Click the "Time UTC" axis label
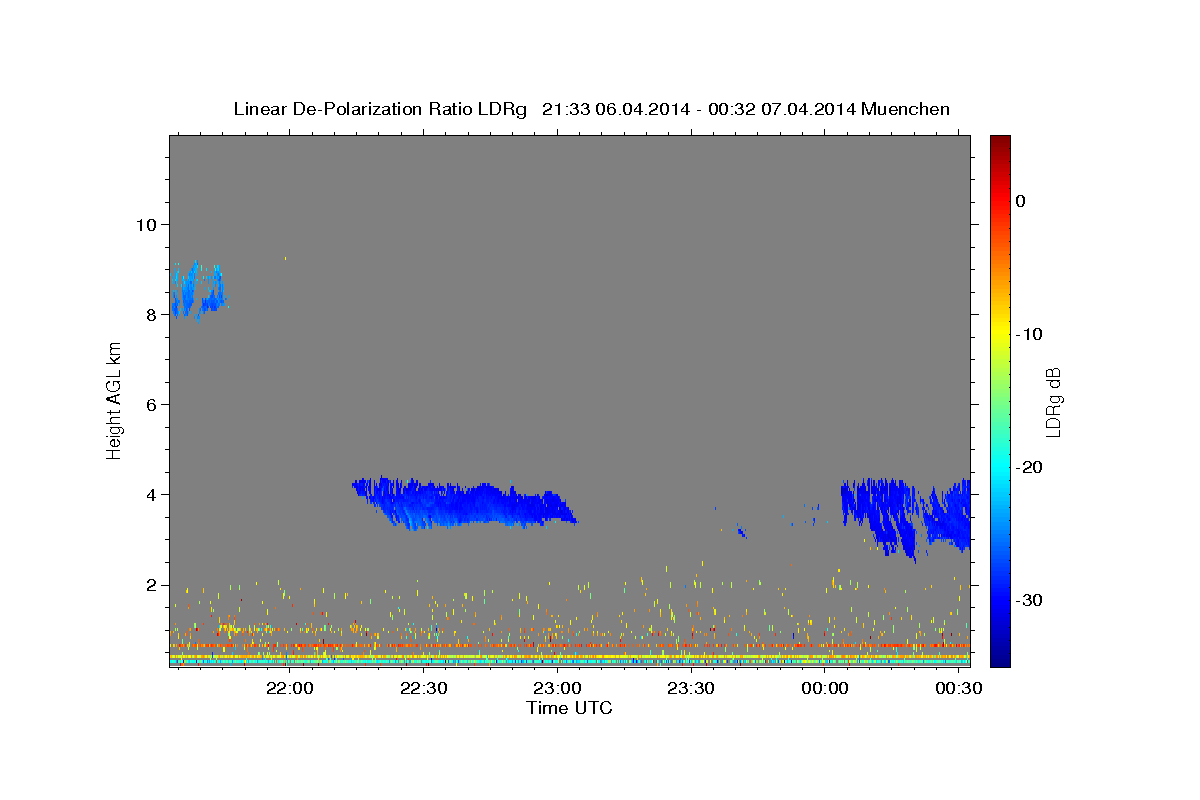Image resolution: width=1200 pixels, height=800 pixels. click(x=569, y=708)
